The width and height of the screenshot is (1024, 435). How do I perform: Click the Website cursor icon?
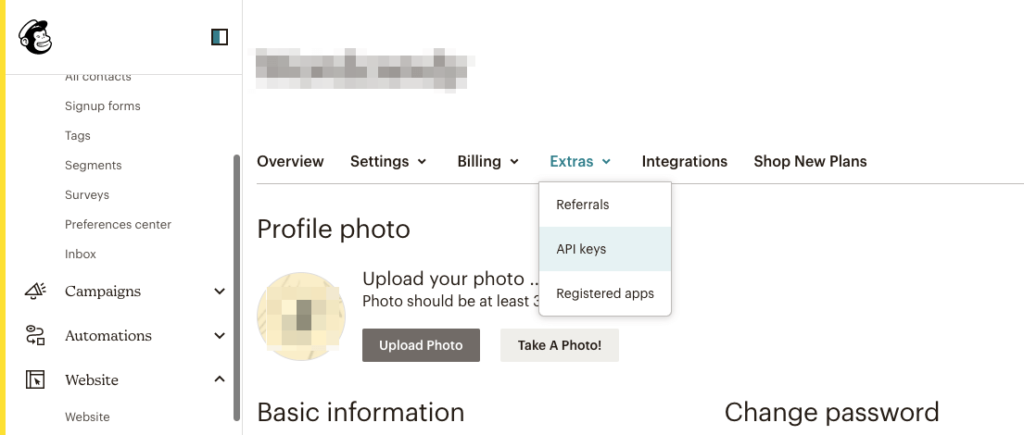(x=36, y=380)
